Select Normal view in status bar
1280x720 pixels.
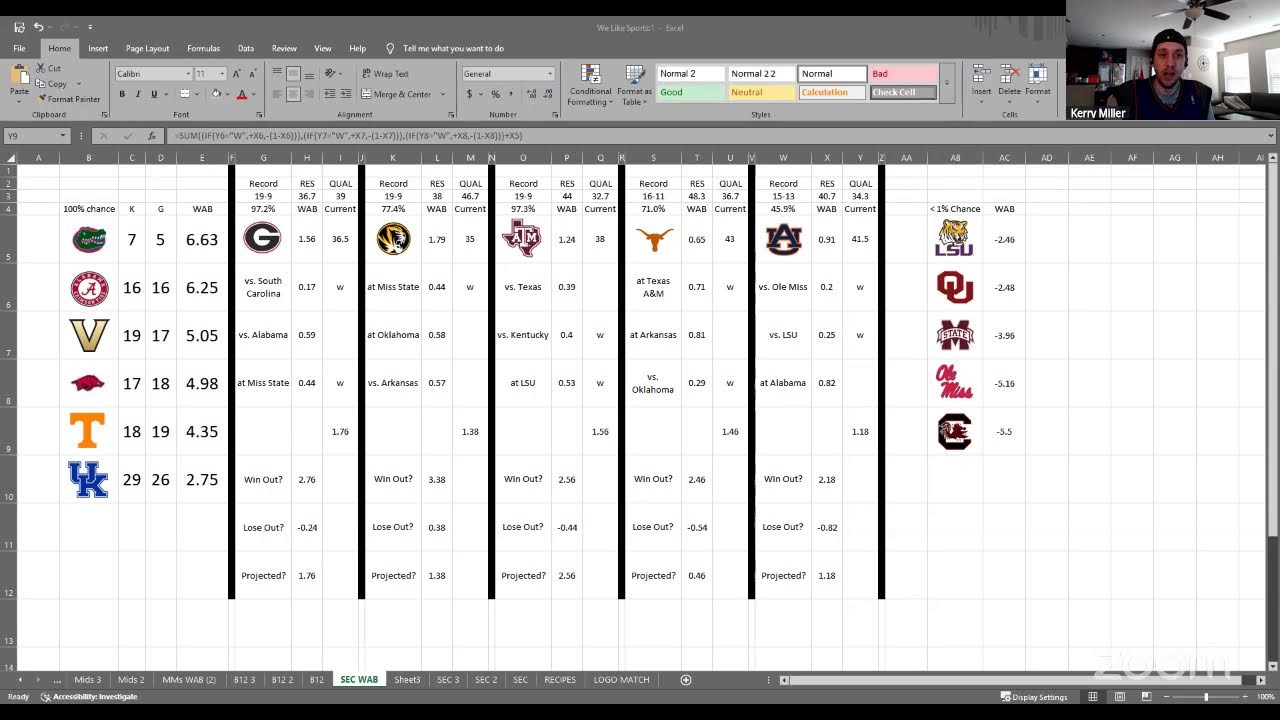click(1093, 697)
